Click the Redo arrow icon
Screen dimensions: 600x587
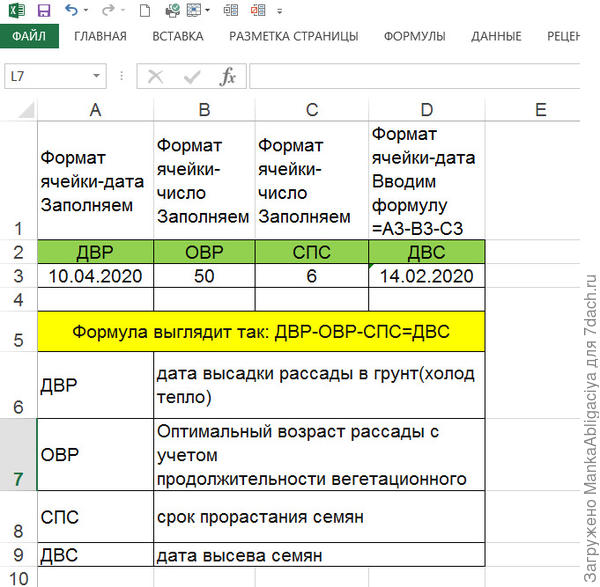coord(107,11)
